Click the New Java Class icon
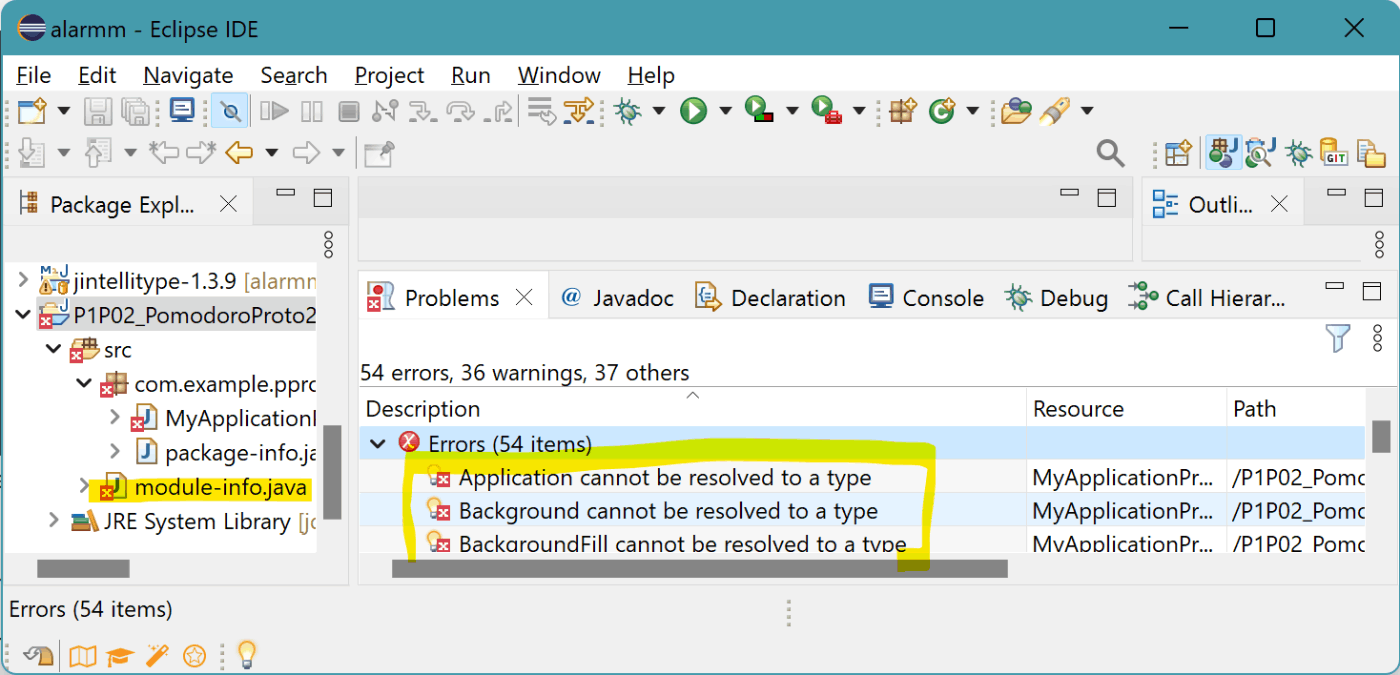 (x=941, y=110)
